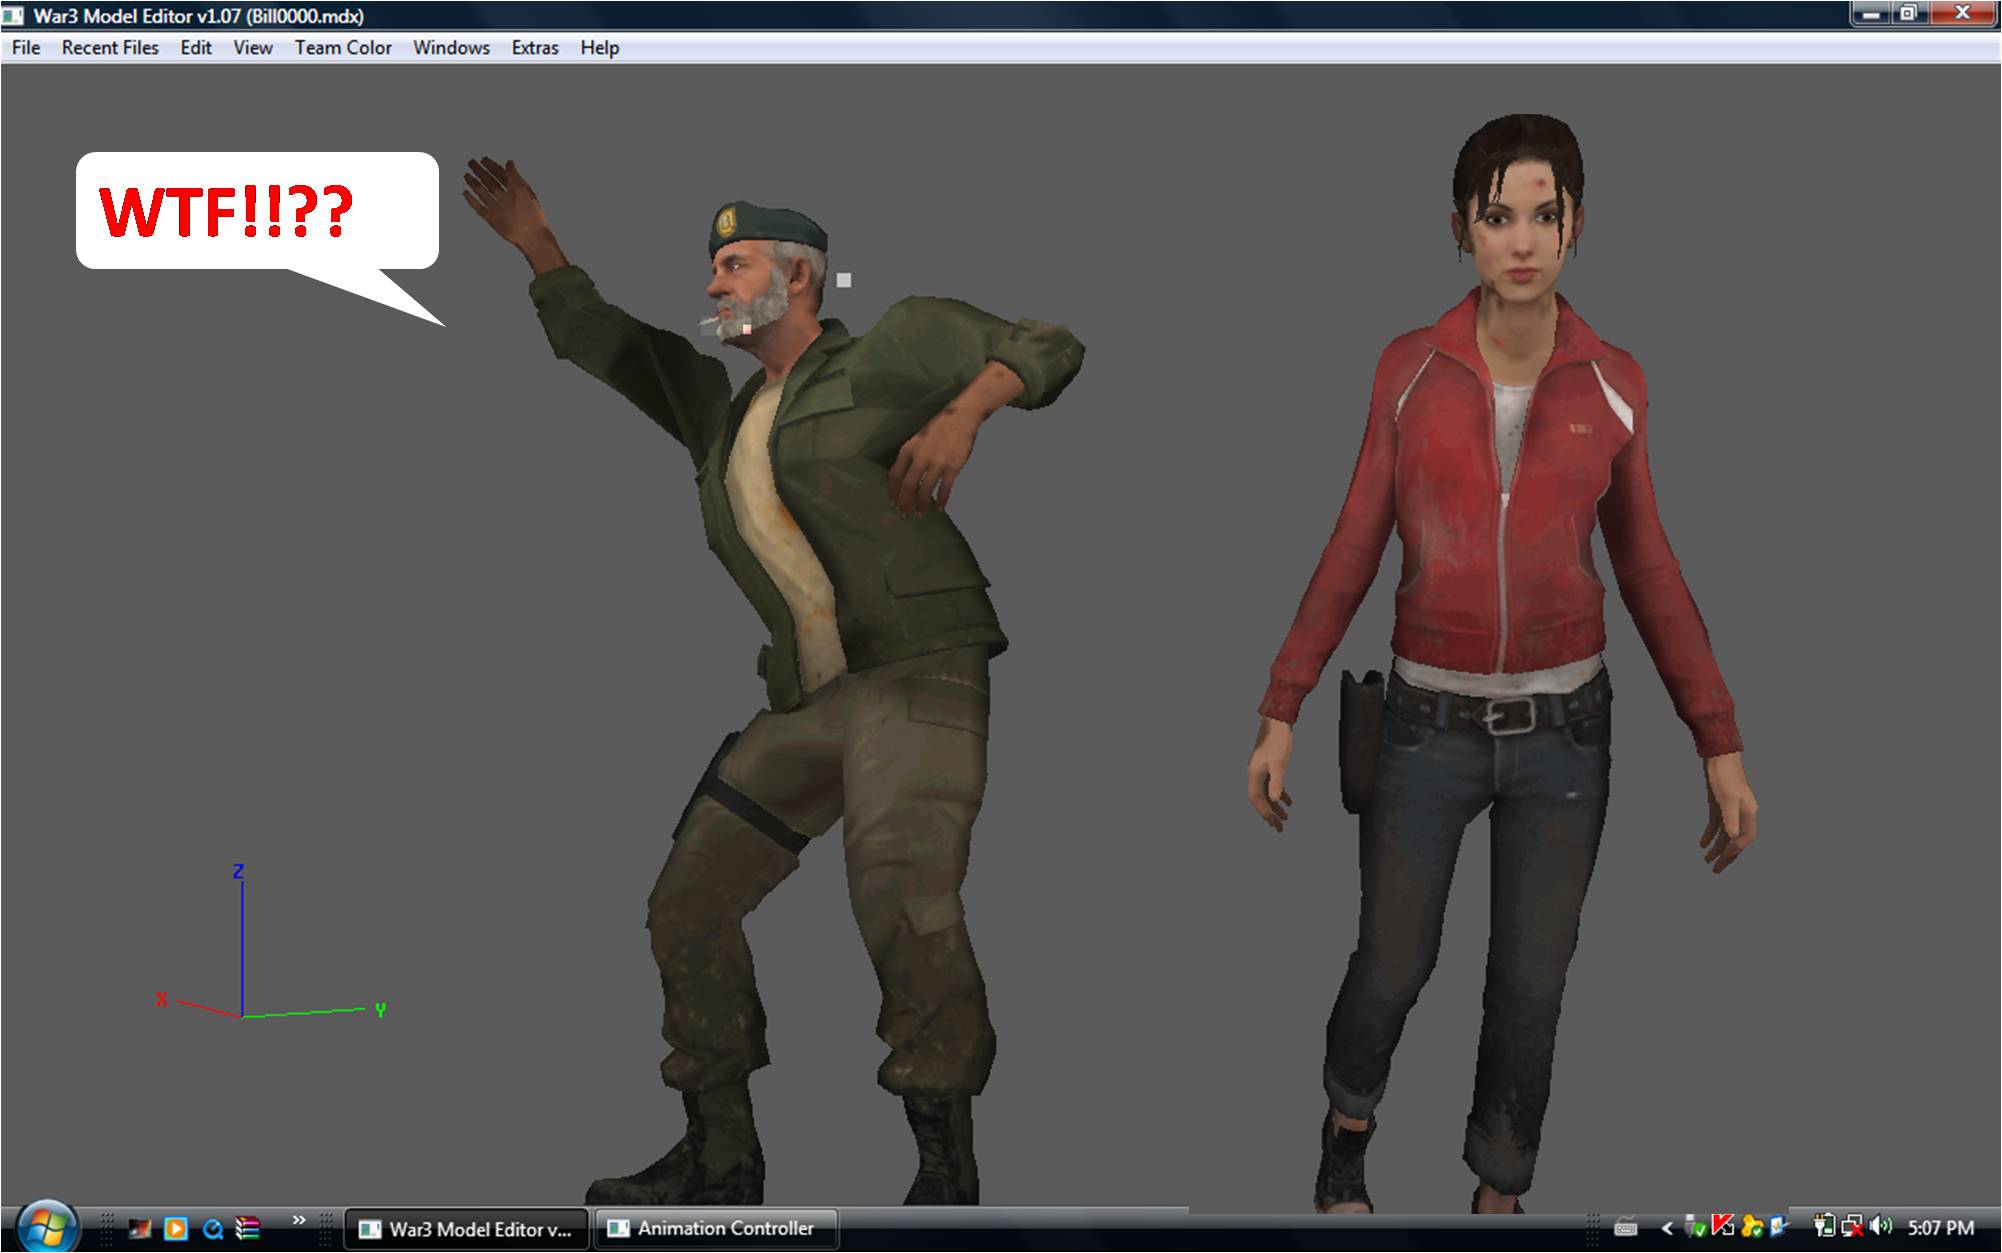Click the small gray bone node square
The height and width of the screenshot is (1253, 2002).
point(844,280)
